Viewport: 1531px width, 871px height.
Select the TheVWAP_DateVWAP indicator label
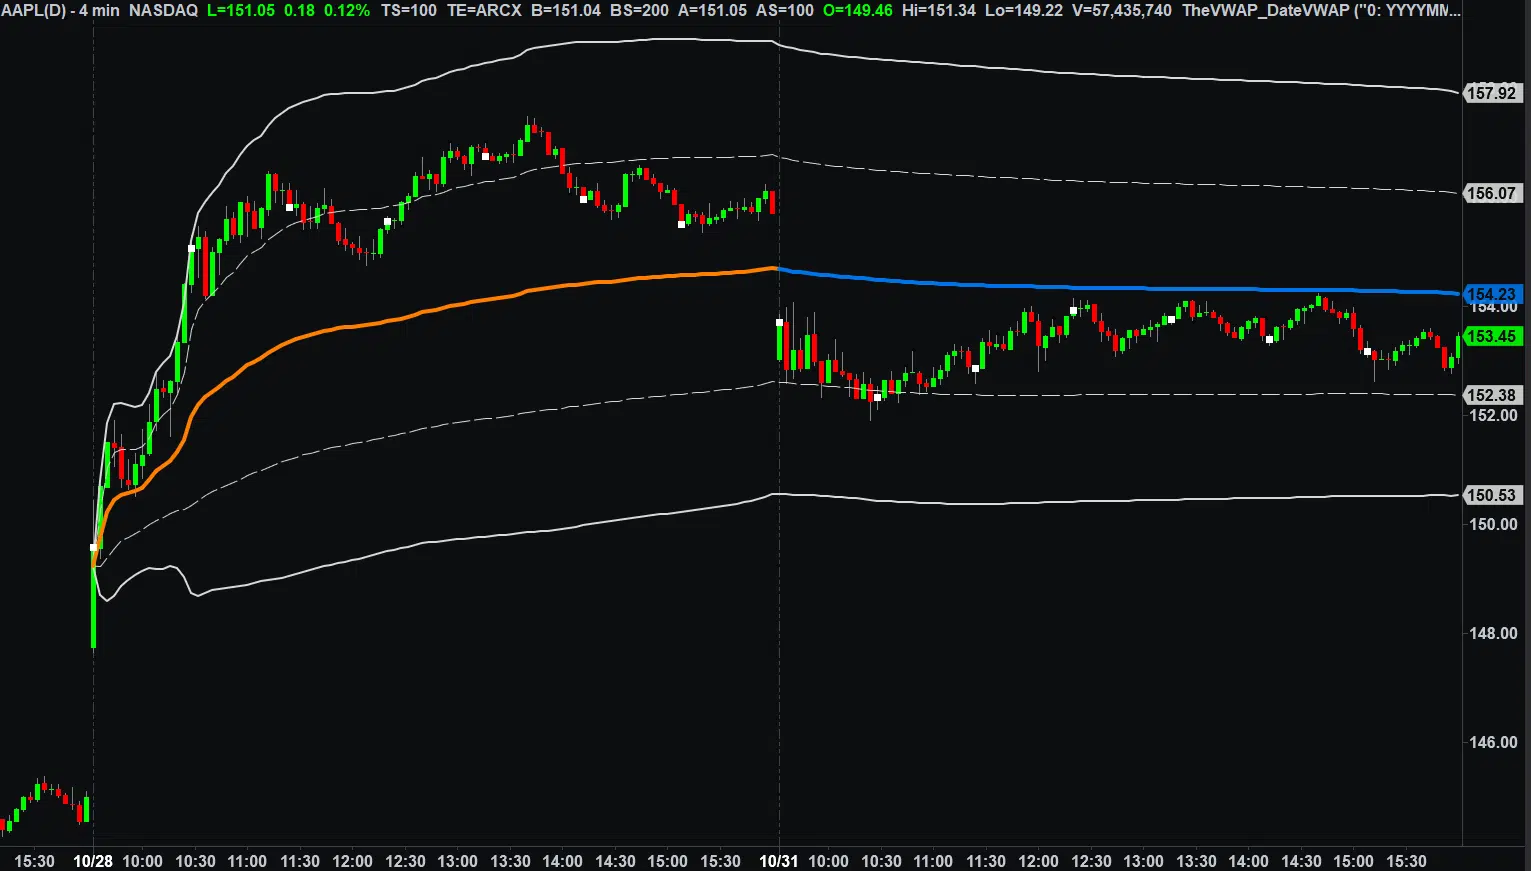pyautogui.click(x=1322, y=10)
